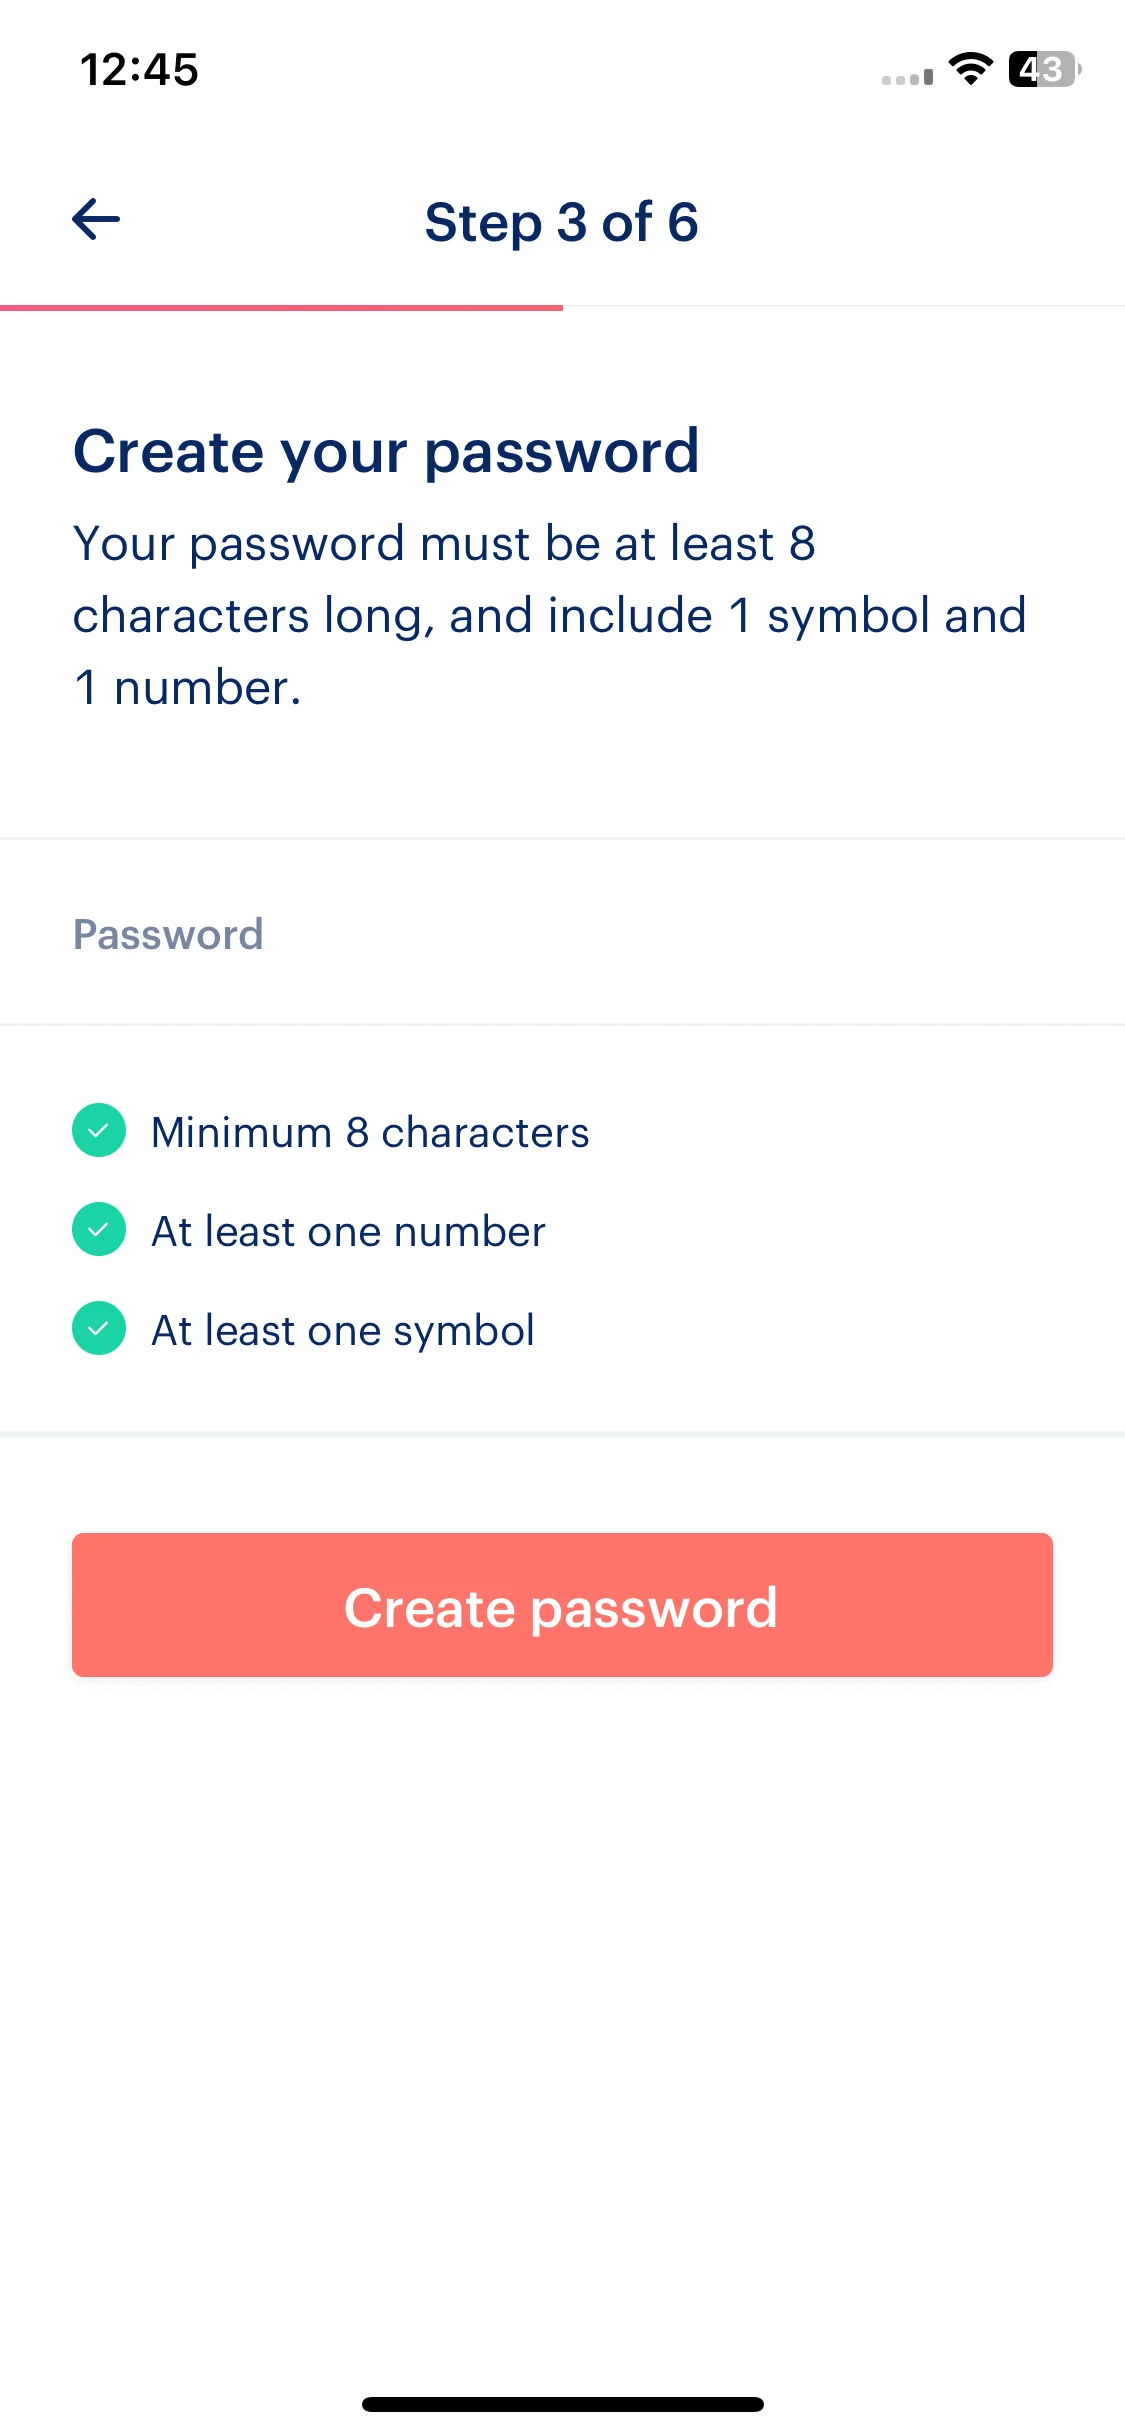Click the At least one symbol check icon
Image resolution: width=1125 pixels, height=2436 pixels.
99,1328
